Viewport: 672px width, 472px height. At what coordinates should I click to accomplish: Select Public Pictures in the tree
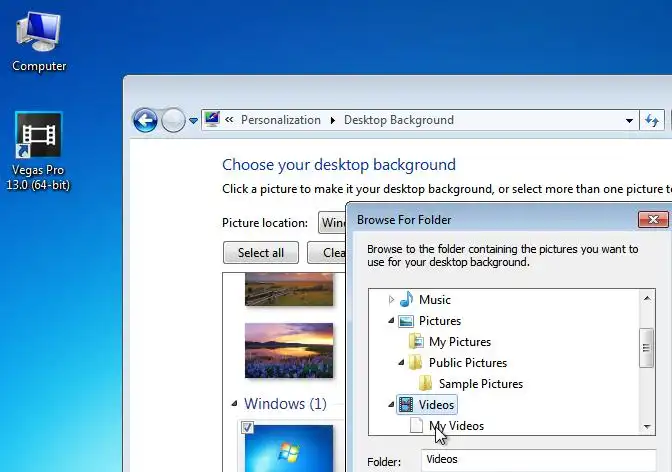[x=468, y=363]
